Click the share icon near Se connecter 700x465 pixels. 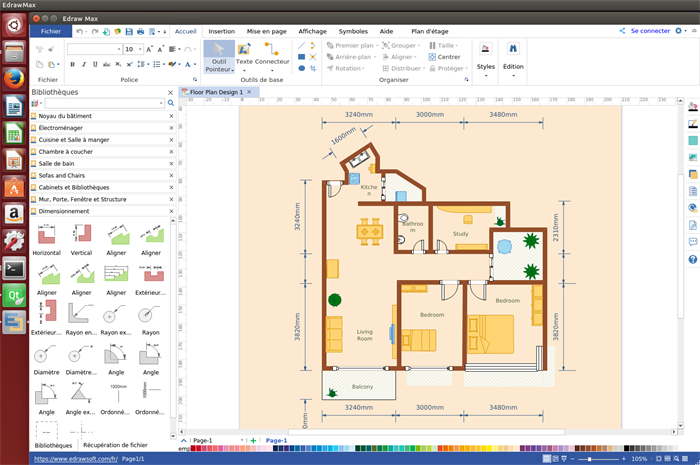[622, 31]
